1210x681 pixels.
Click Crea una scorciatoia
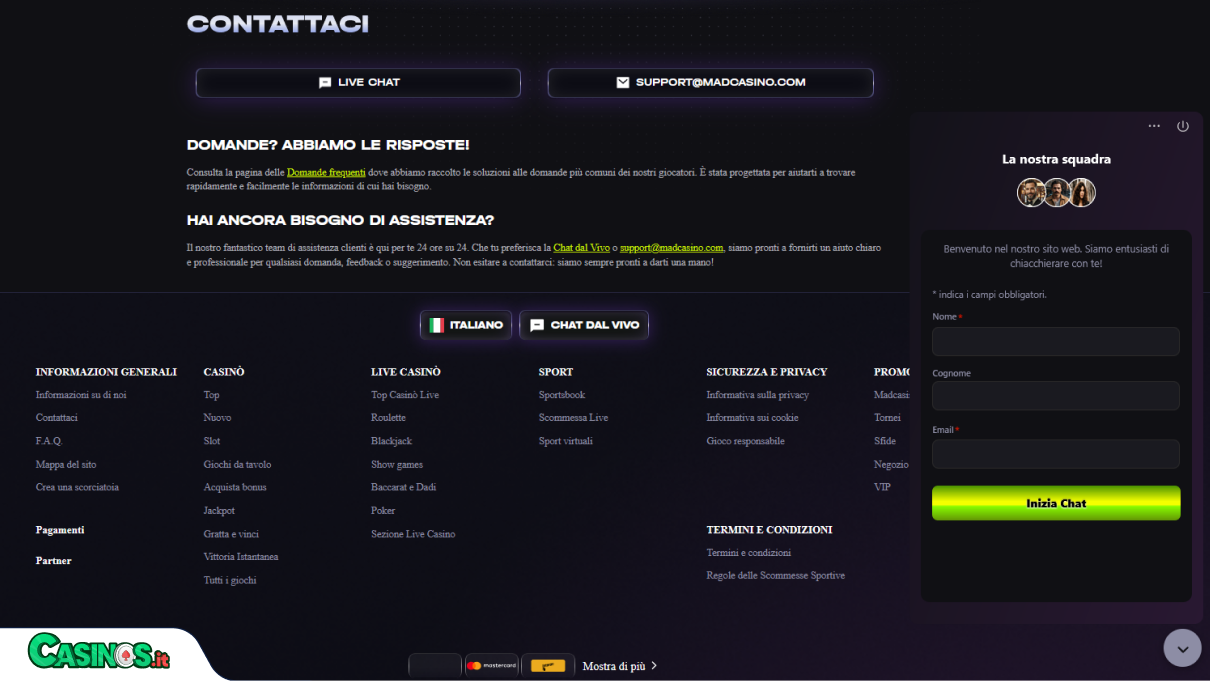77,488
